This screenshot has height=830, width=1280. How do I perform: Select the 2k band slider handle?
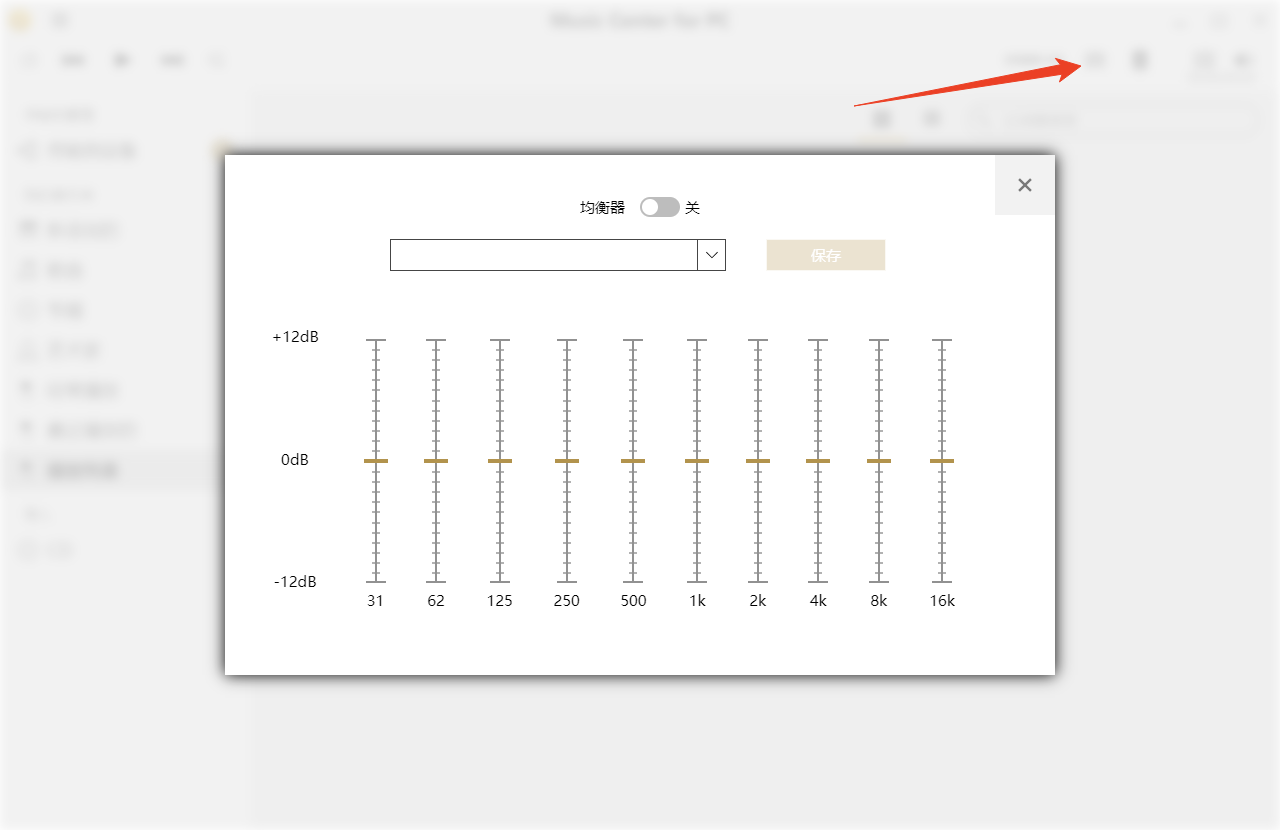(758, 461)
